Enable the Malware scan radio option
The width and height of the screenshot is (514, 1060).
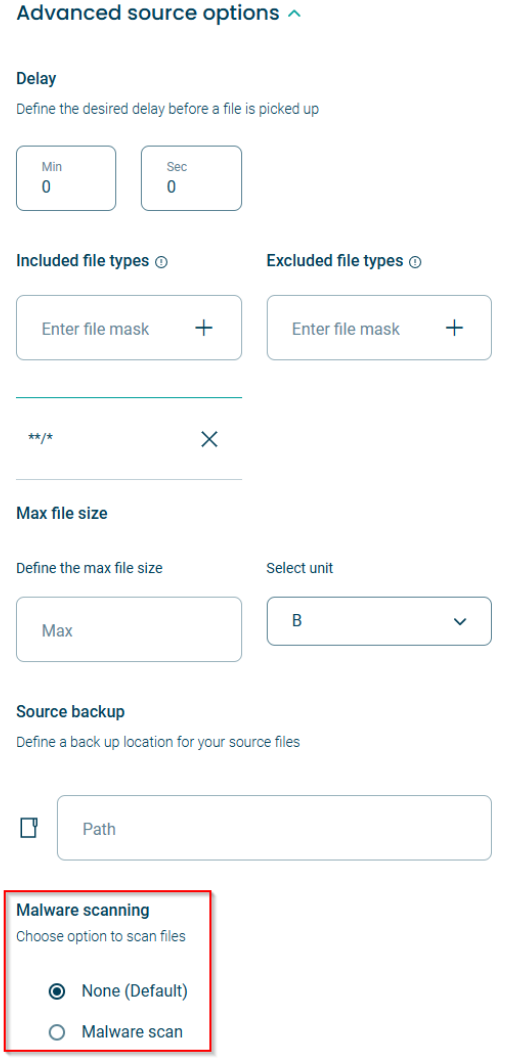pyautogui.click(x=57, y=1032)
